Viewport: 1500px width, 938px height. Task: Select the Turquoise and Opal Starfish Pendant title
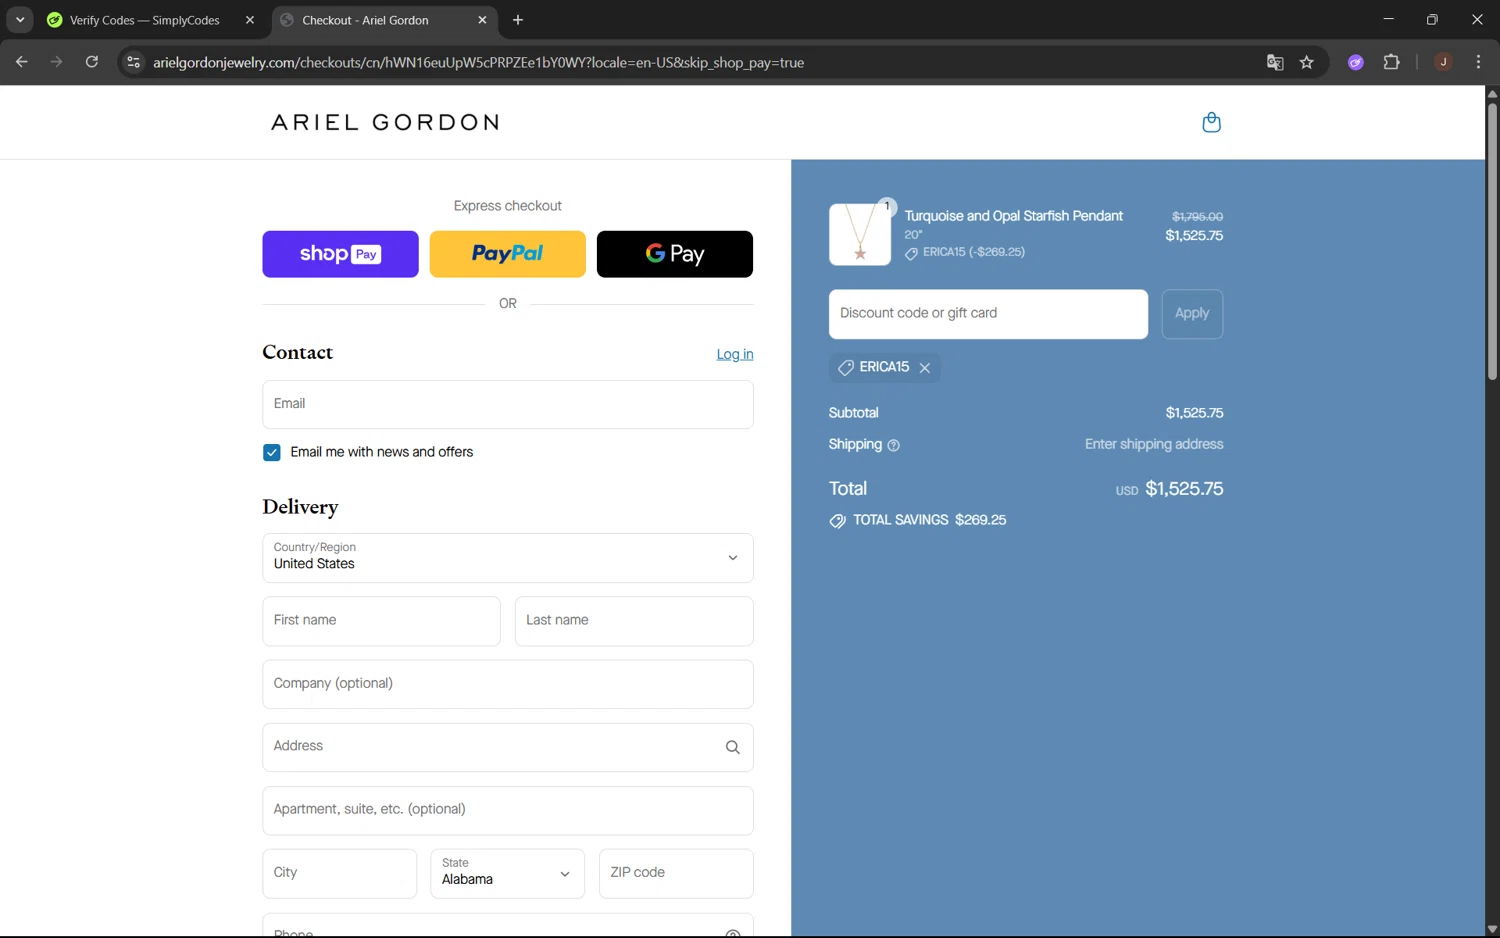1013,216
